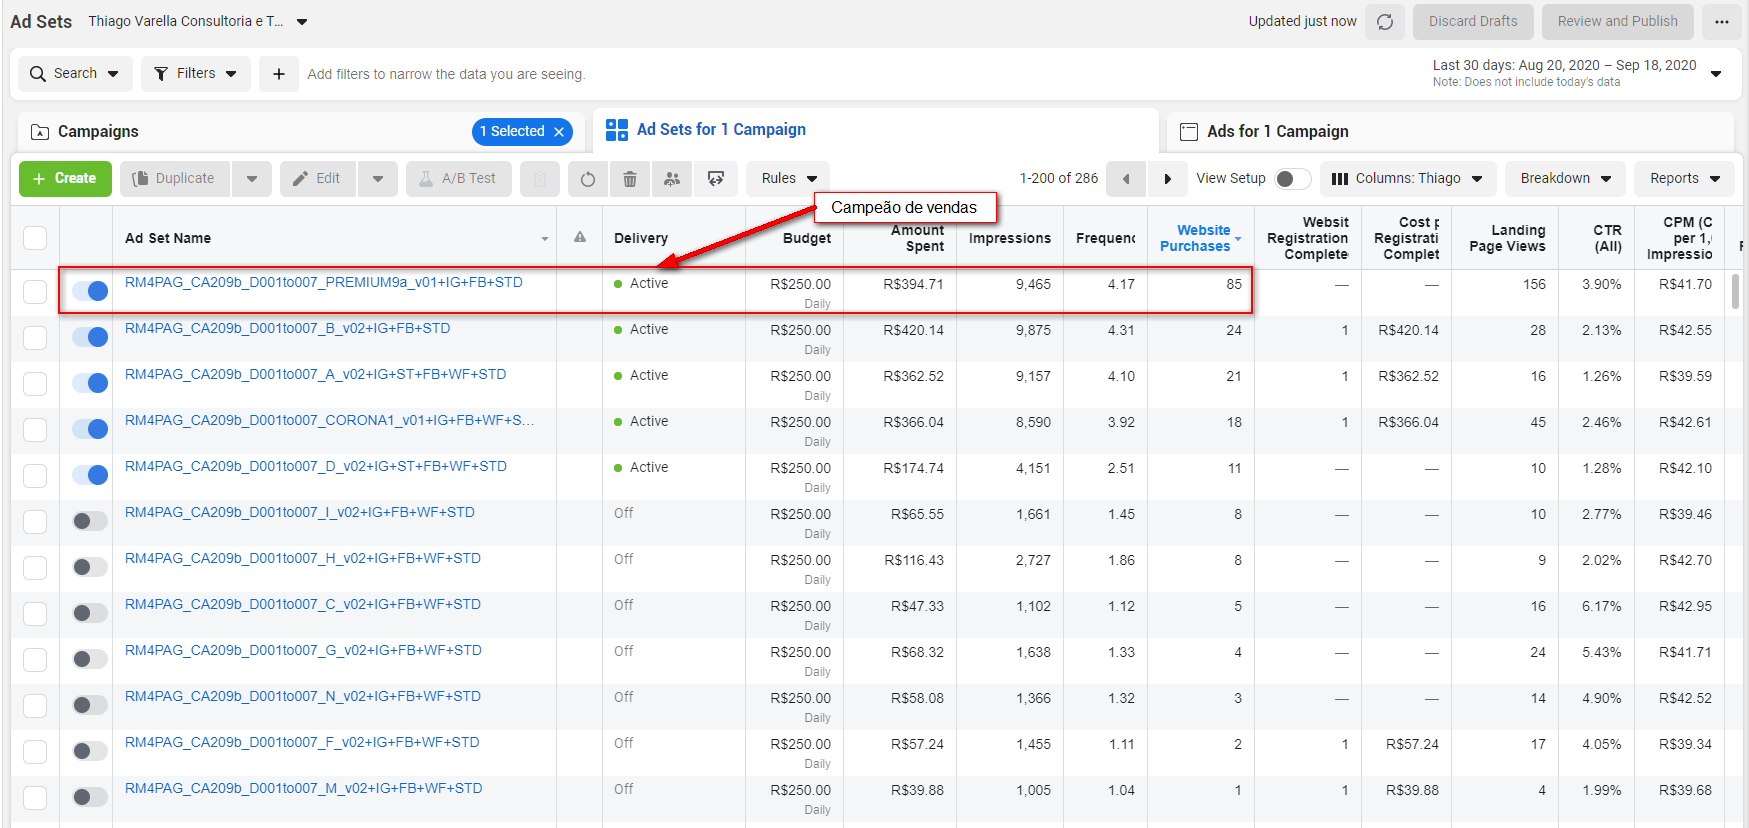Screen dimensions: 1749x828
Task: Click the refresh data icon
Action: tap(1385, 22)
